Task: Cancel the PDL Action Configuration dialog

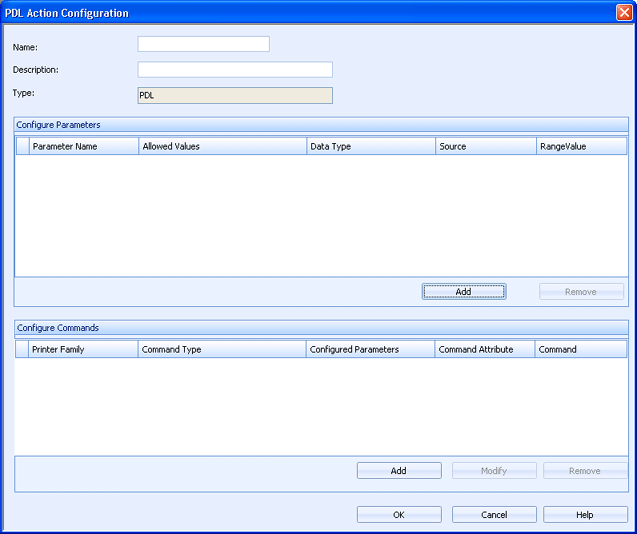Action: coord(494,514)
